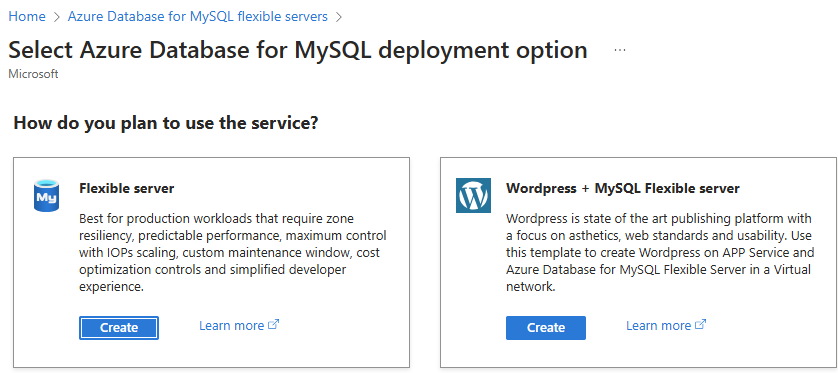
Task: Select the Wordpress + MySQL Flexible server title
Action: pos(623,188)
